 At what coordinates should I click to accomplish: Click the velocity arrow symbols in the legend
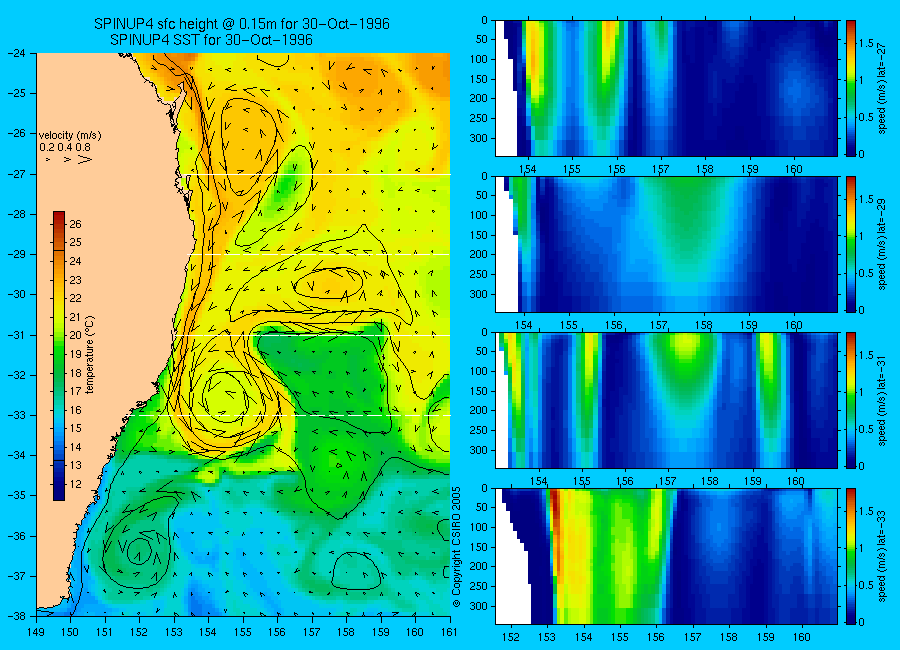click(69, 159)
